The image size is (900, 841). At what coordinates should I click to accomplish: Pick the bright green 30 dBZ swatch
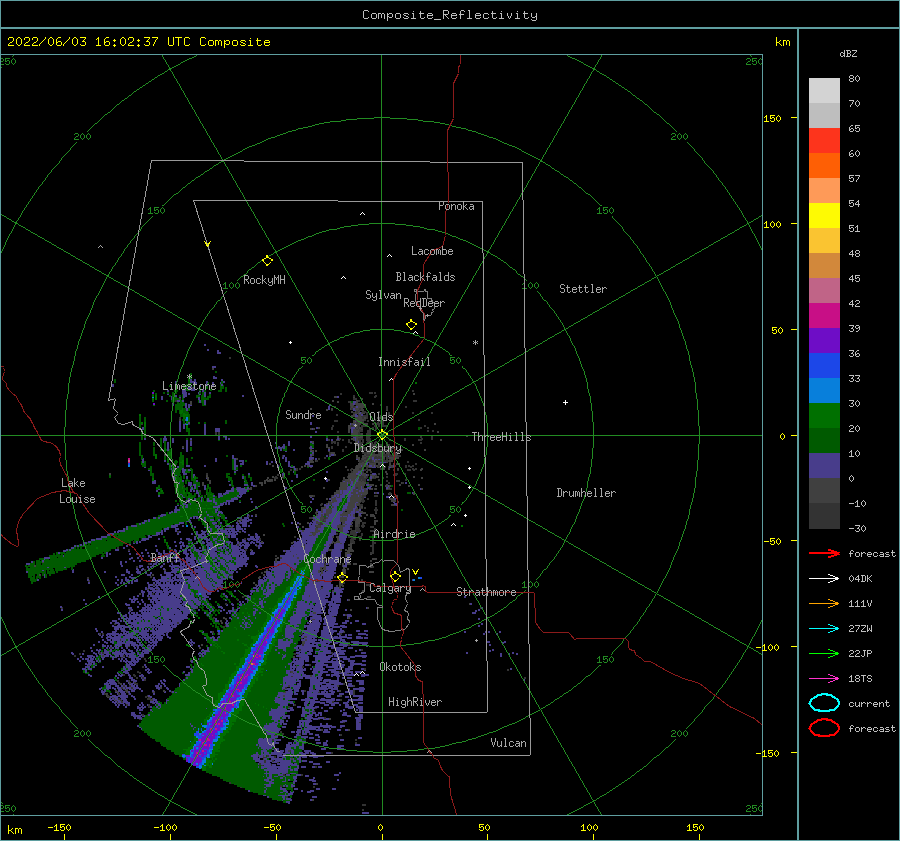pyautogui.click(x=824, y=416)
